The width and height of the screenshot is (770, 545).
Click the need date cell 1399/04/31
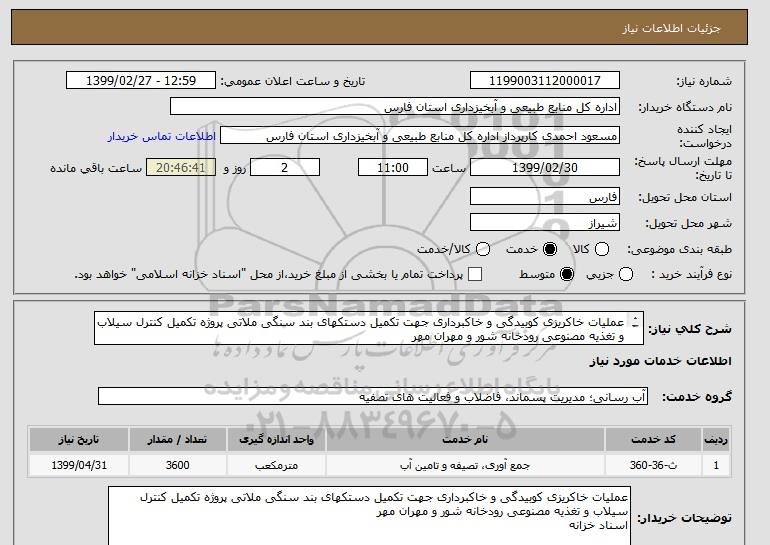point(79,465)
